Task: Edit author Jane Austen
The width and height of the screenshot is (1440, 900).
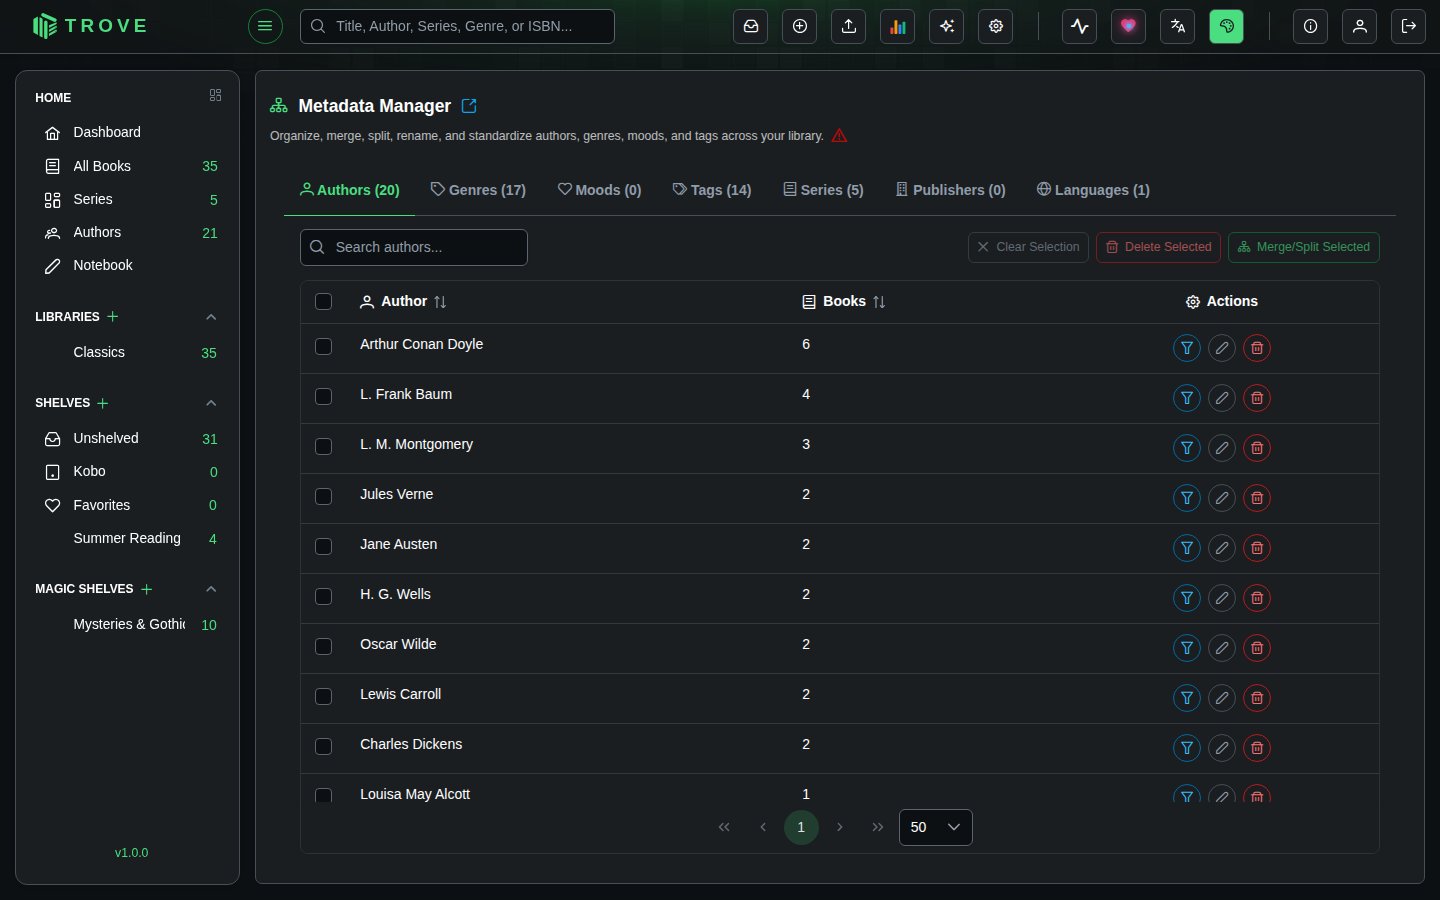Action: pos(1222,548)
